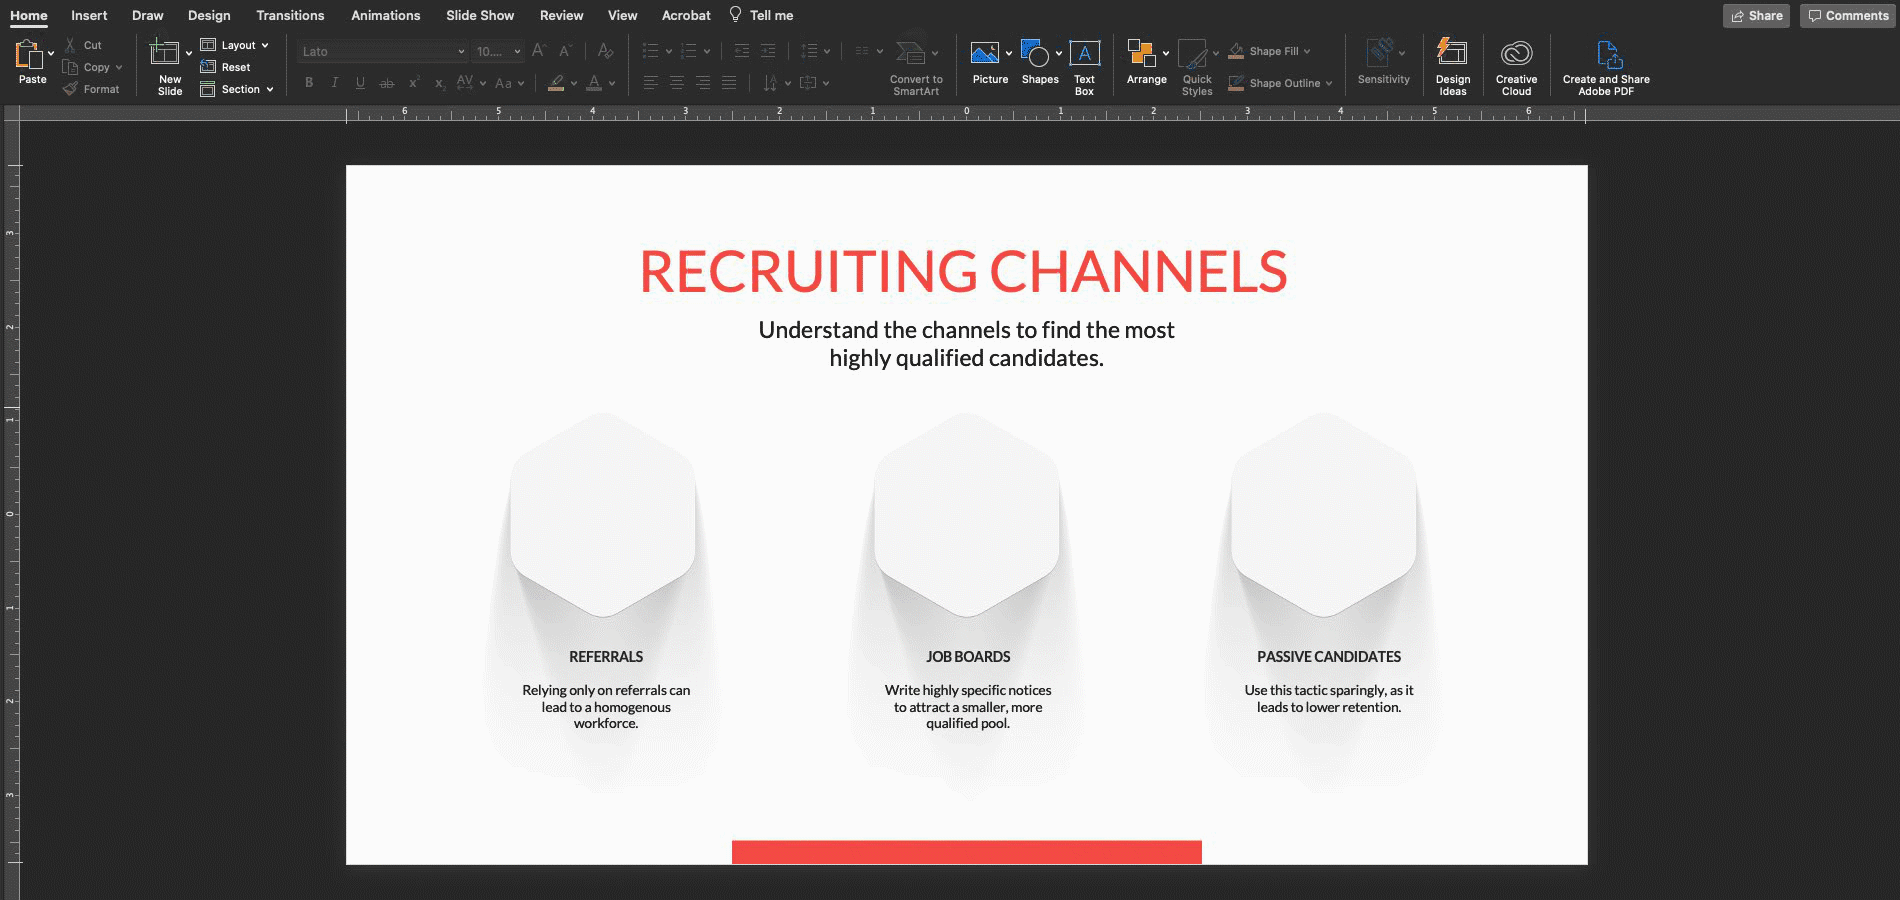Toggle italic formatting
This screenshot has height=900, width=1900.
click(334, 83)
